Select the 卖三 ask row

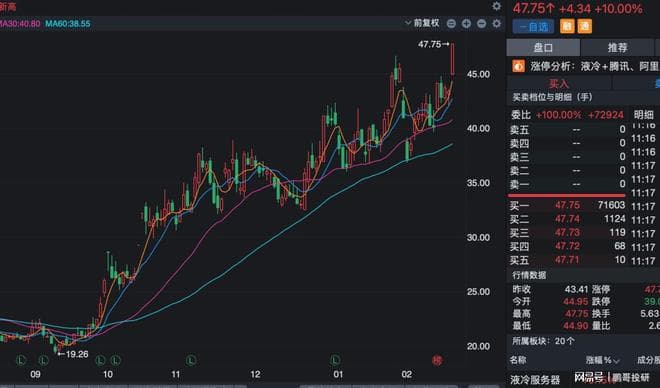click(567, 157)
